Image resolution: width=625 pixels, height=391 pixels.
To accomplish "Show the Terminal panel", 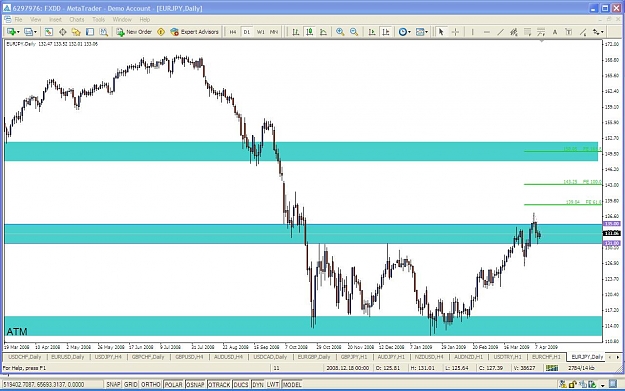I will pyautogui.click(x=90, y=32).
